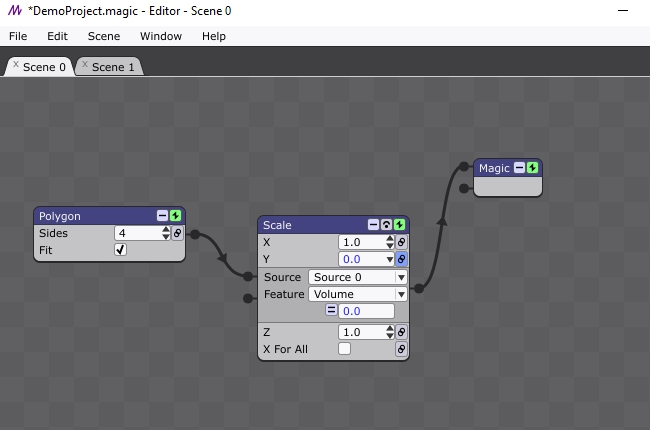Collapse the Polygon node with its minus icon

(x=162, y=216)
